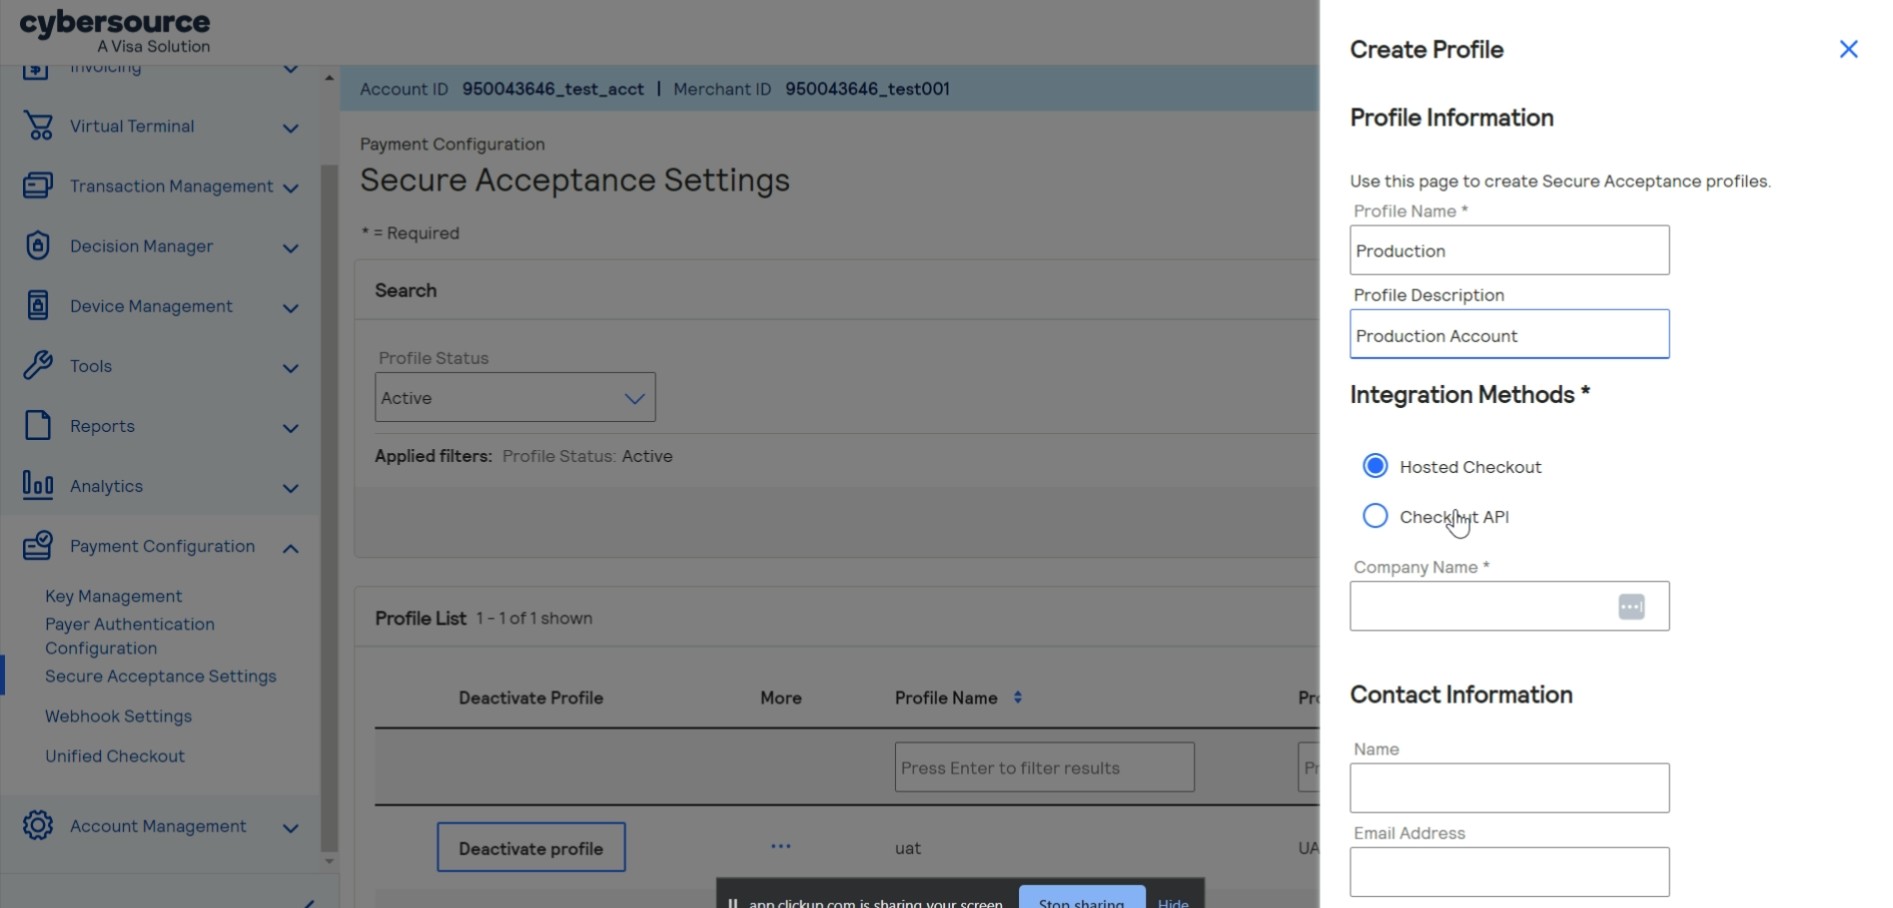Click the Company Name input field
Image resolution: width=1893 pixels, height=908 pixels.
click(1480, 606)
